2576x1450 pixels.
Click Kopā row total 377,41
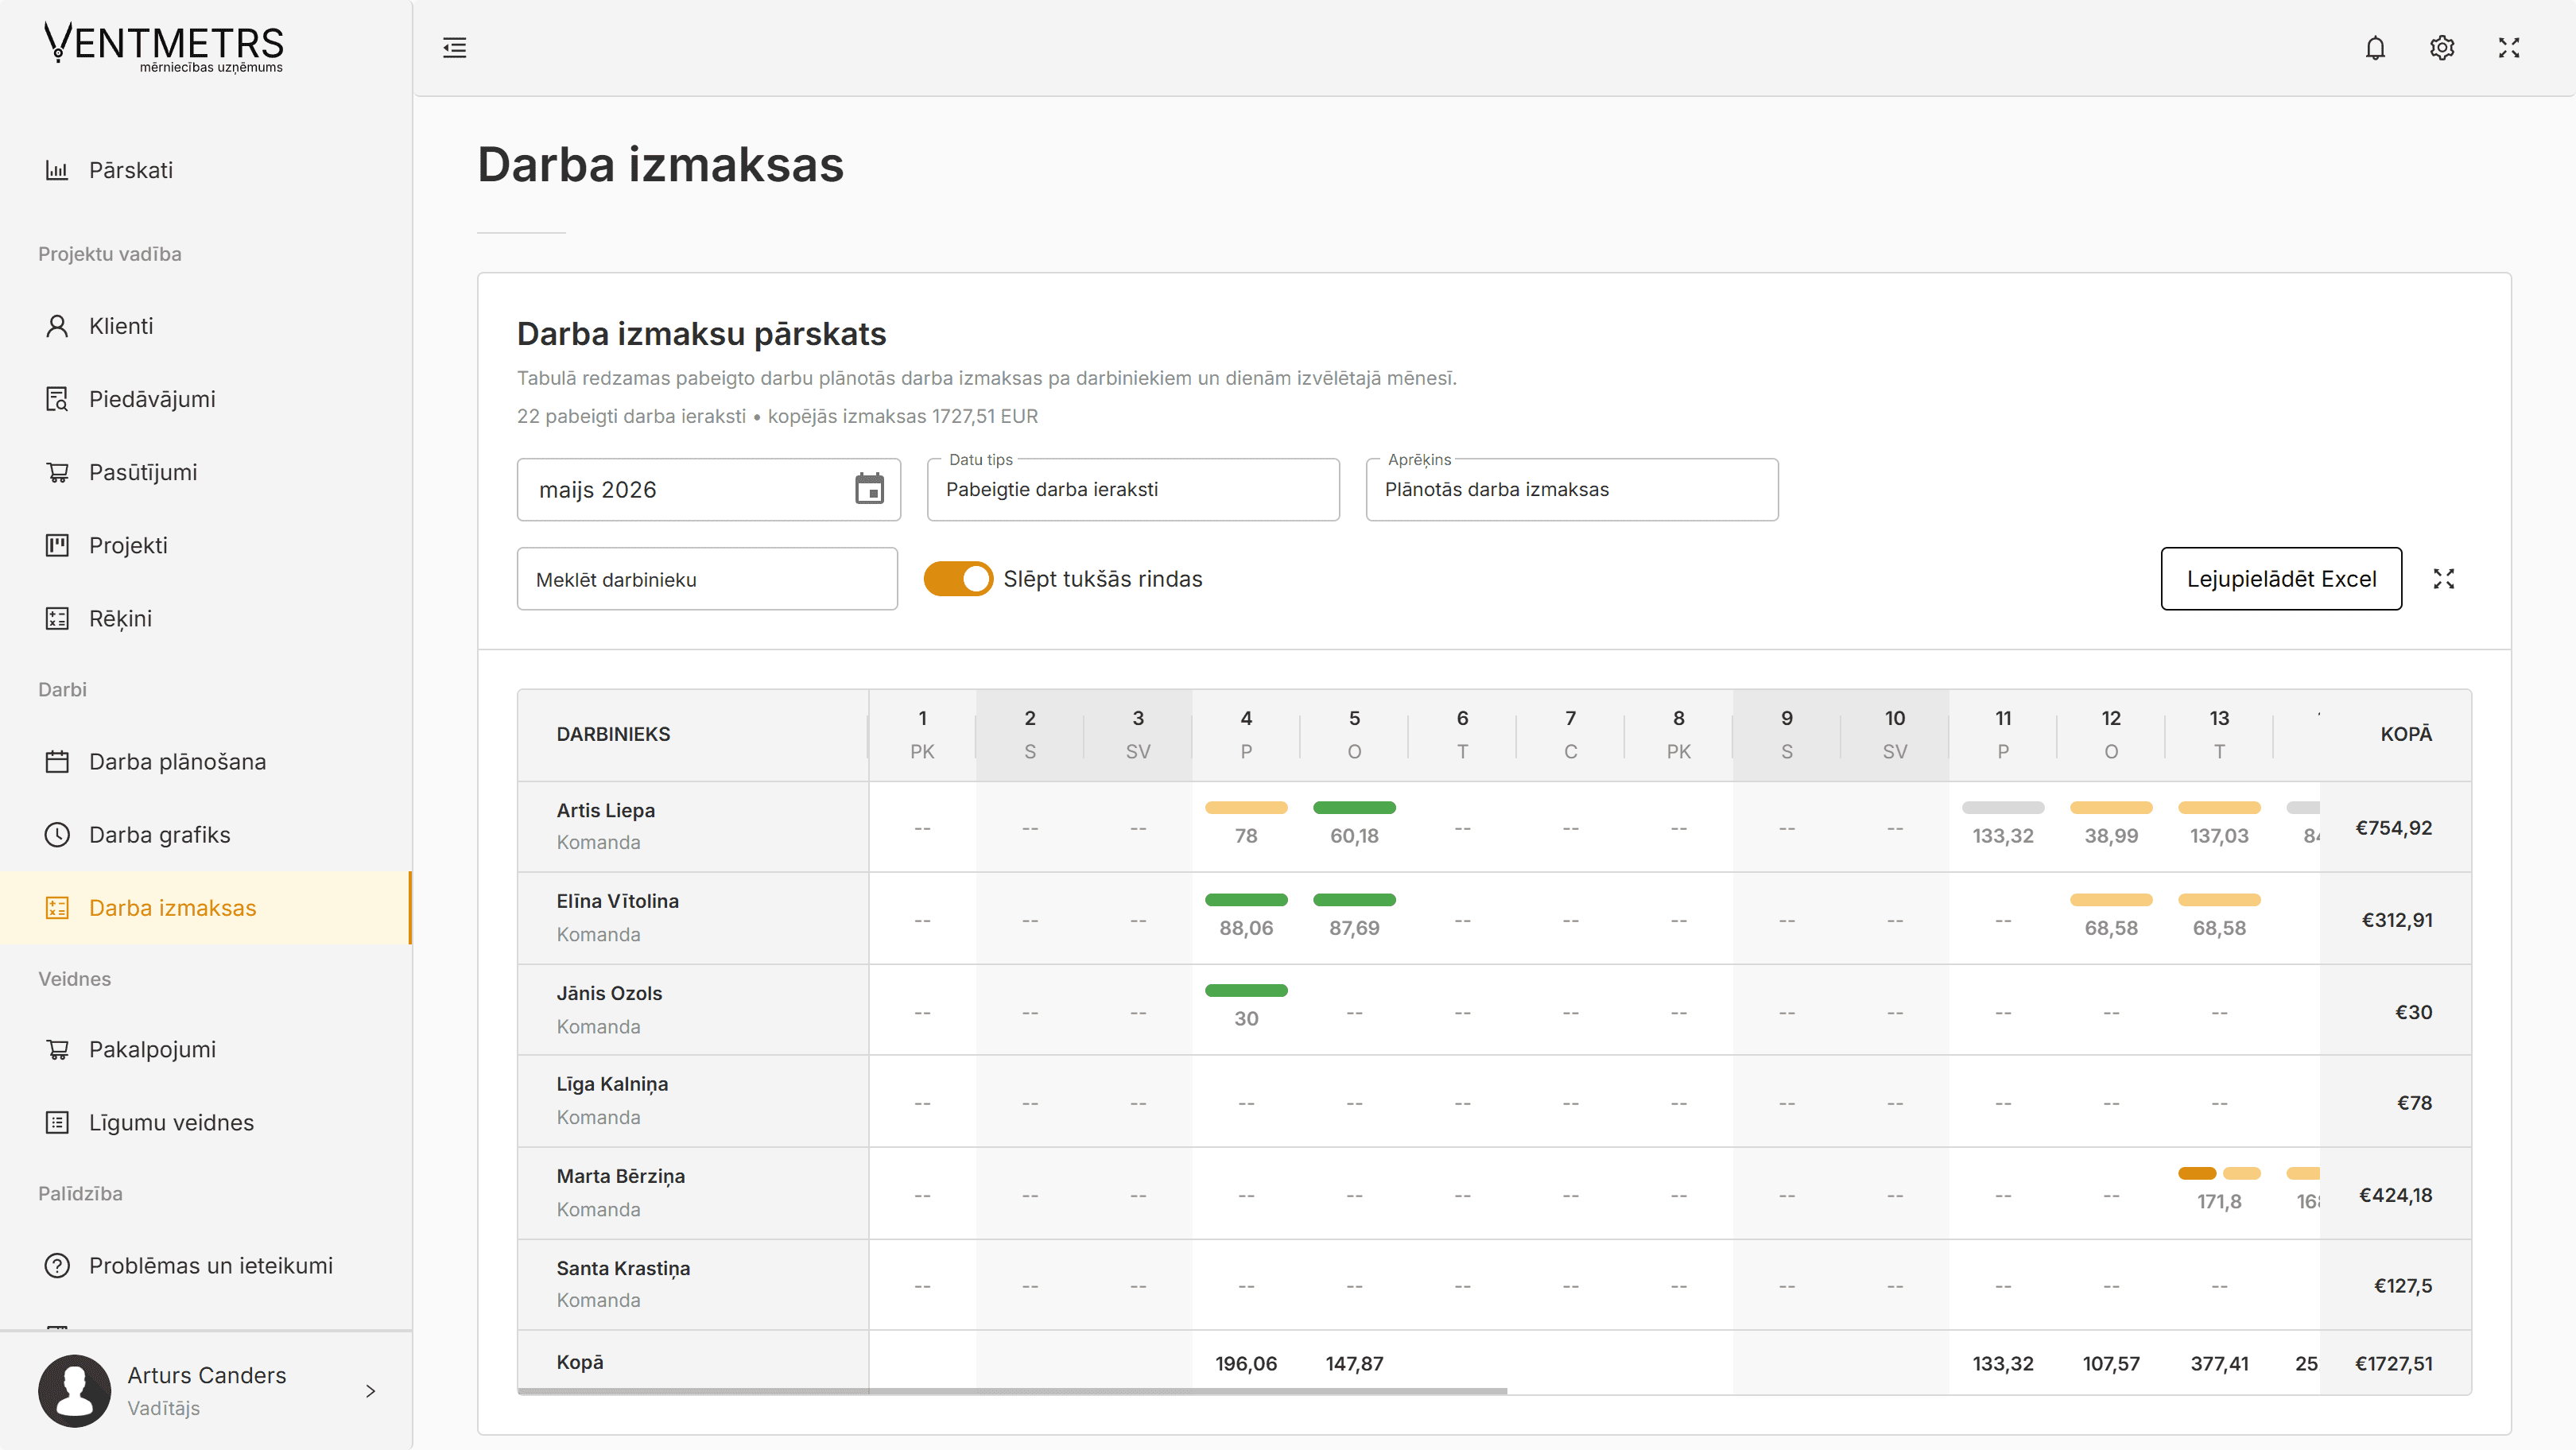(x=2219, y=1363)
